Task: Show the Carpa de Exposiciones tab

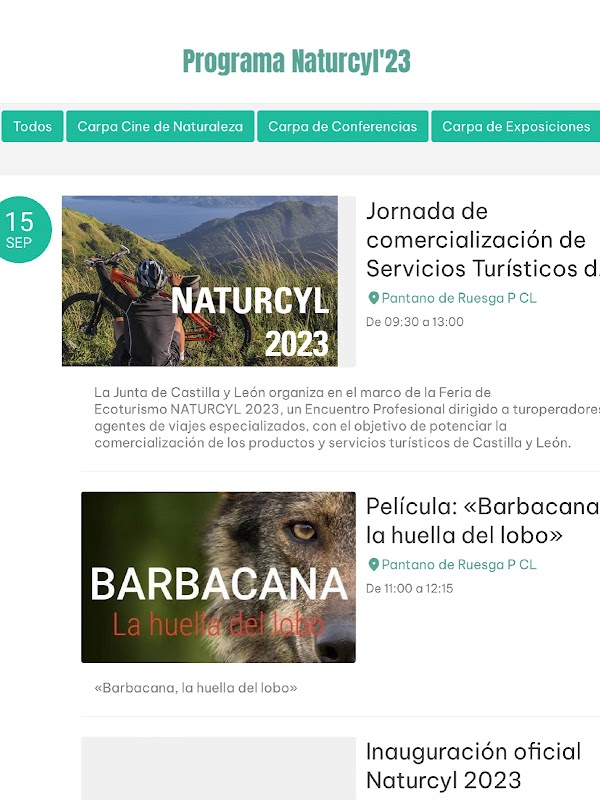Action: 516,126
